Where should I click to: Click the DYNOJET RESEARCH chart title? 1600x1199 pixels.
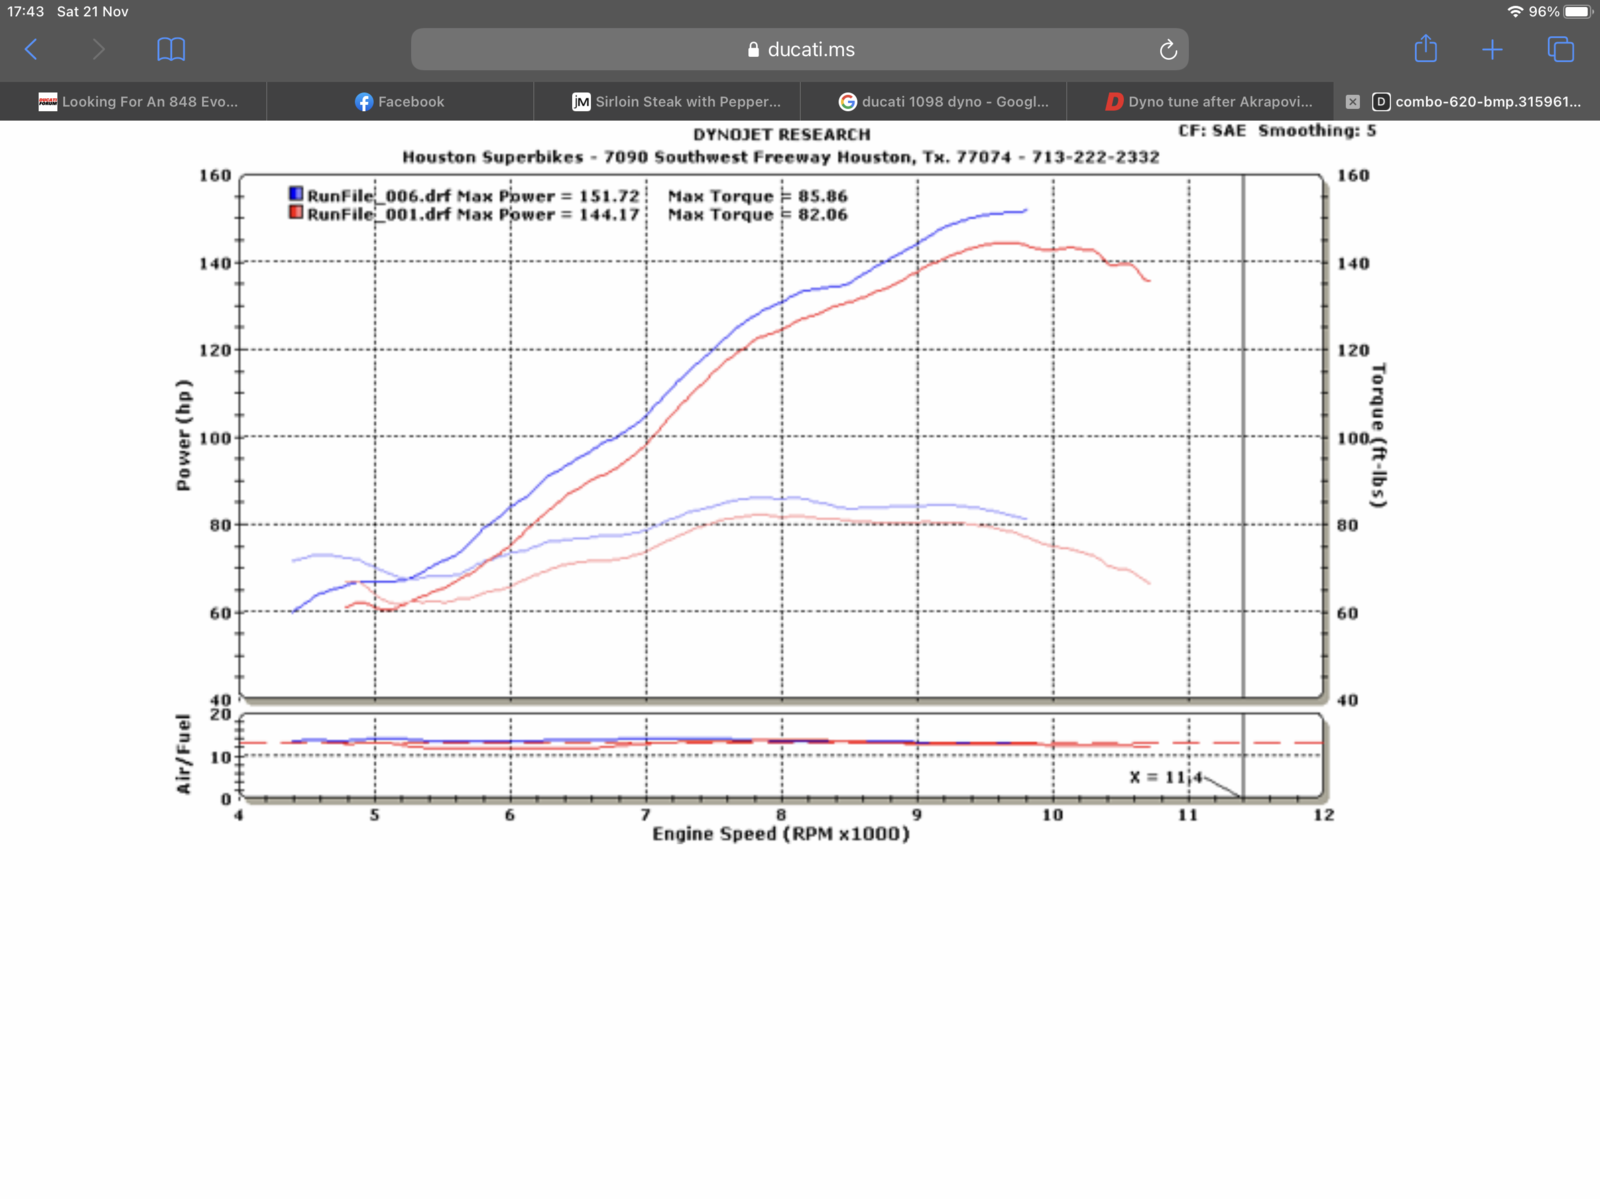(x=782, y=134)
